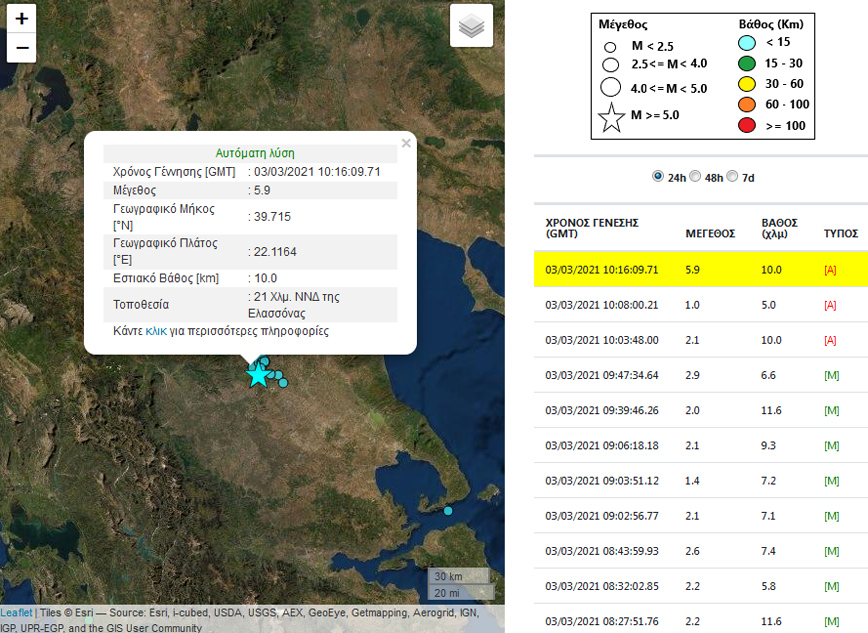
Task: Select the 7d time range radio button
Action: click(732, 176)
